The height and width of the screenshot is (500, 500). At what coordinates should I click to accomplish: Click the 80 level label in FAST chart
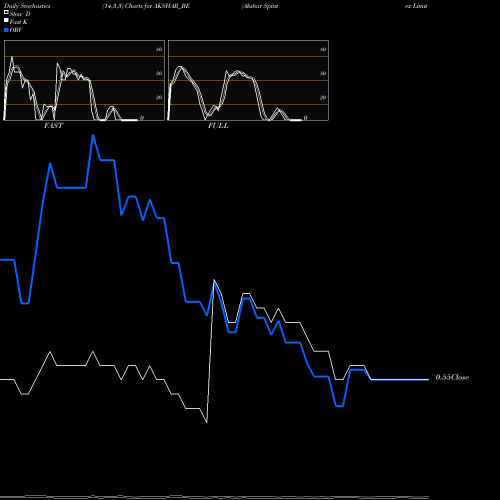click(x=159, y=49)
